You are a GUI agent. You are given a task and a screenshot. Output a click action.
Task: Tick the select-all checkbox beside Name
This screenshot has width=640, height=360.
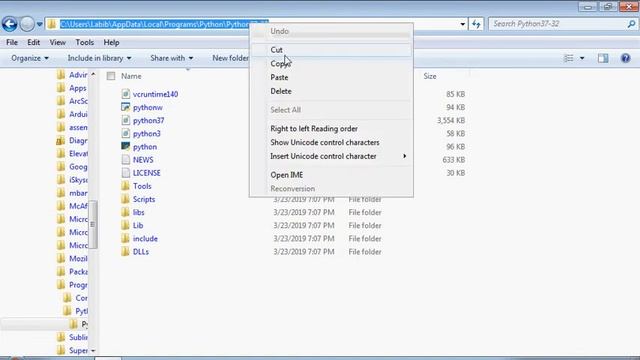[x=111, y=76]
